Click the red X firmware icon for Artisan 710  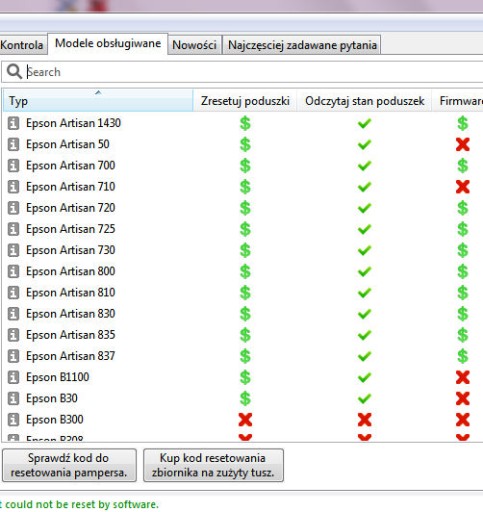(x=463, y=187)
